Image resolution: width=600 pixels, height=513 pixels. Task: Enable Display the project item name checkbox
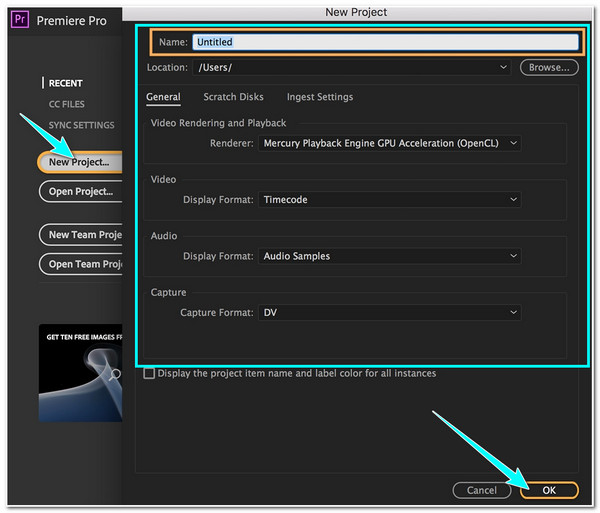point(149,373)
